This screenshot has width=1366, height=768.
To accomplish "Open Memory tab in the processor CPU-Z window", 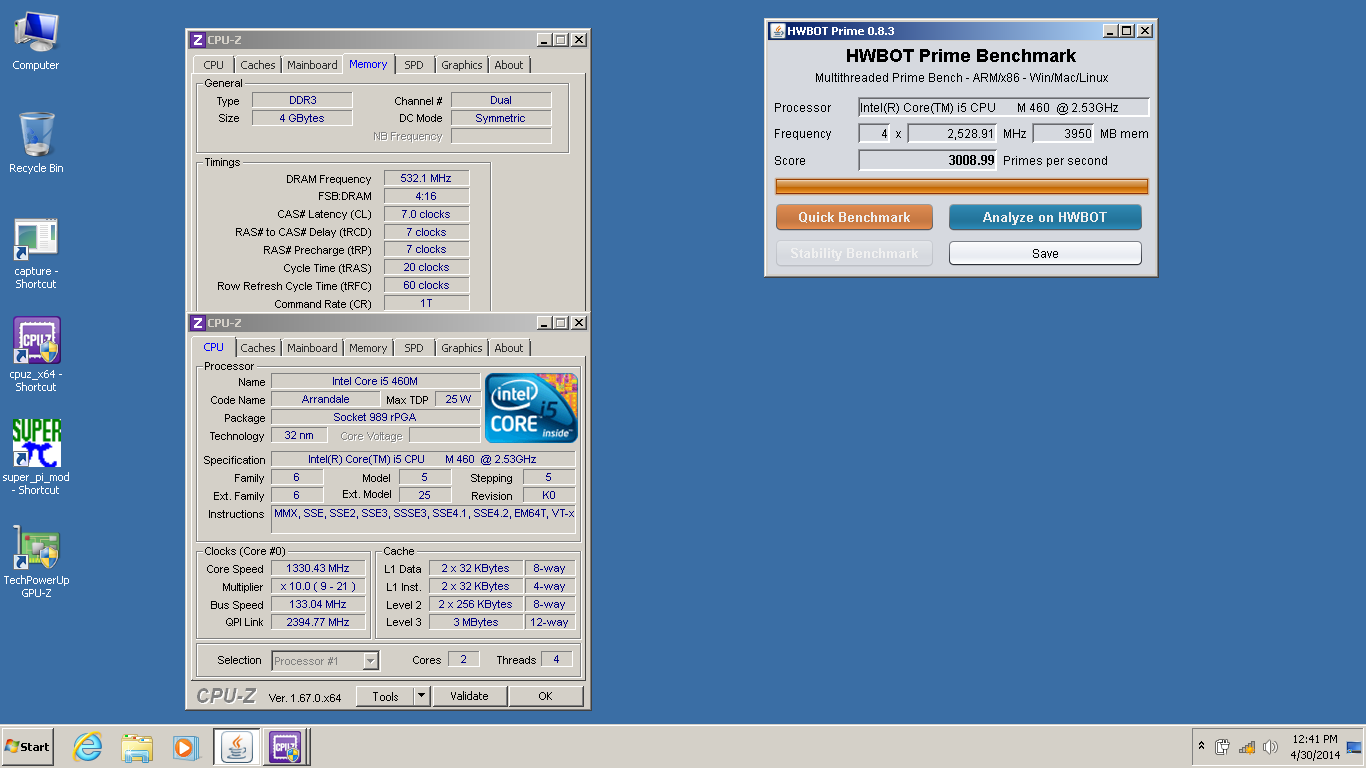I will pyautogui.click(x=368, y=348).
